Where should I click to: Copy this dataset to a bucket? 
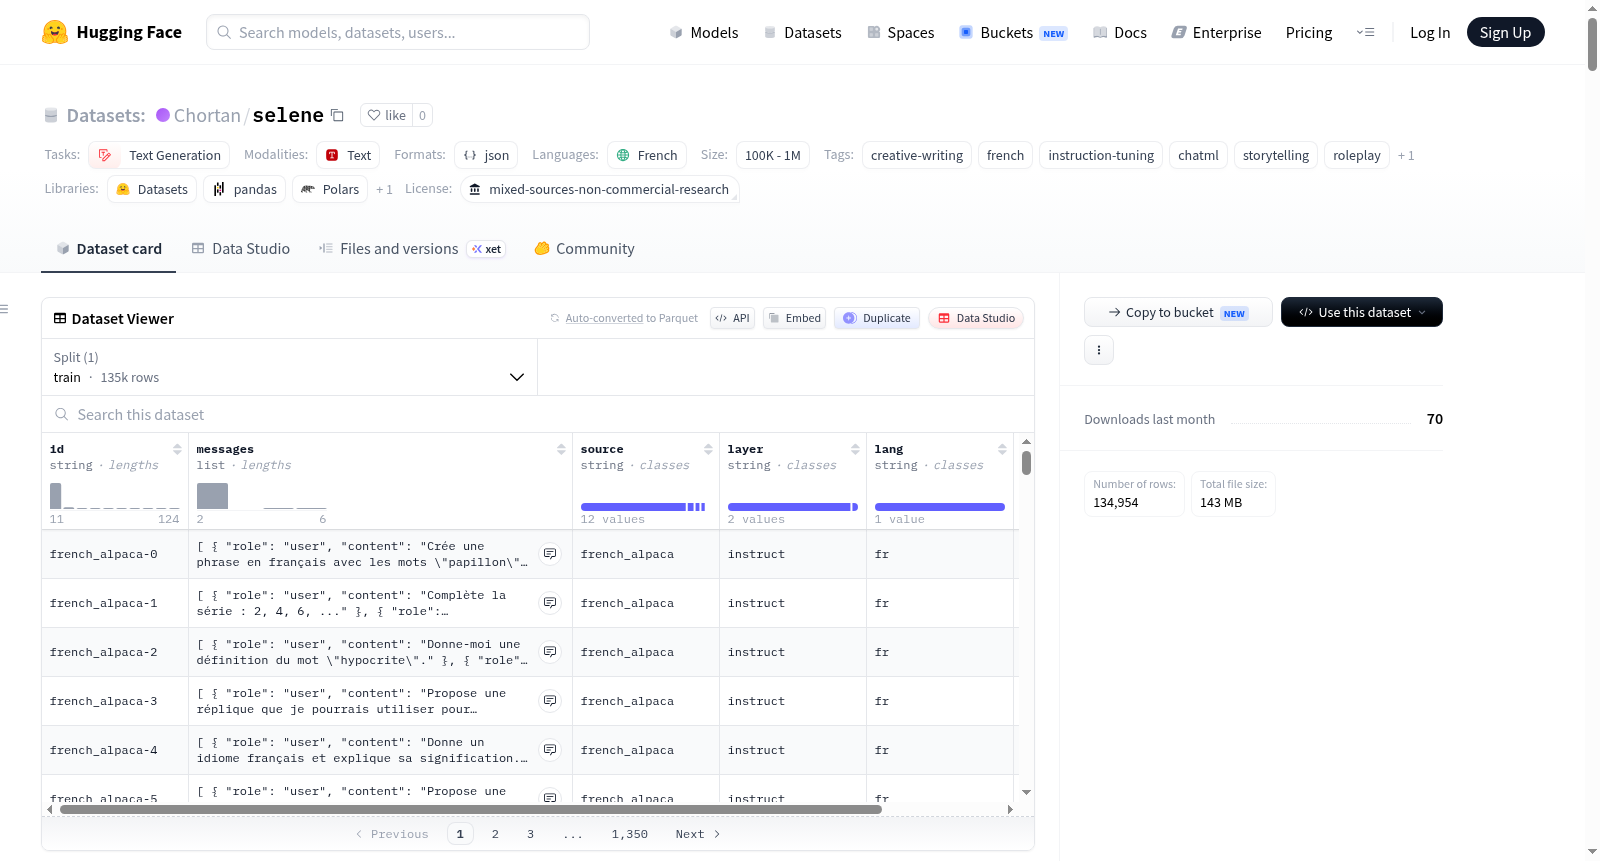[x=1178, y=312]
